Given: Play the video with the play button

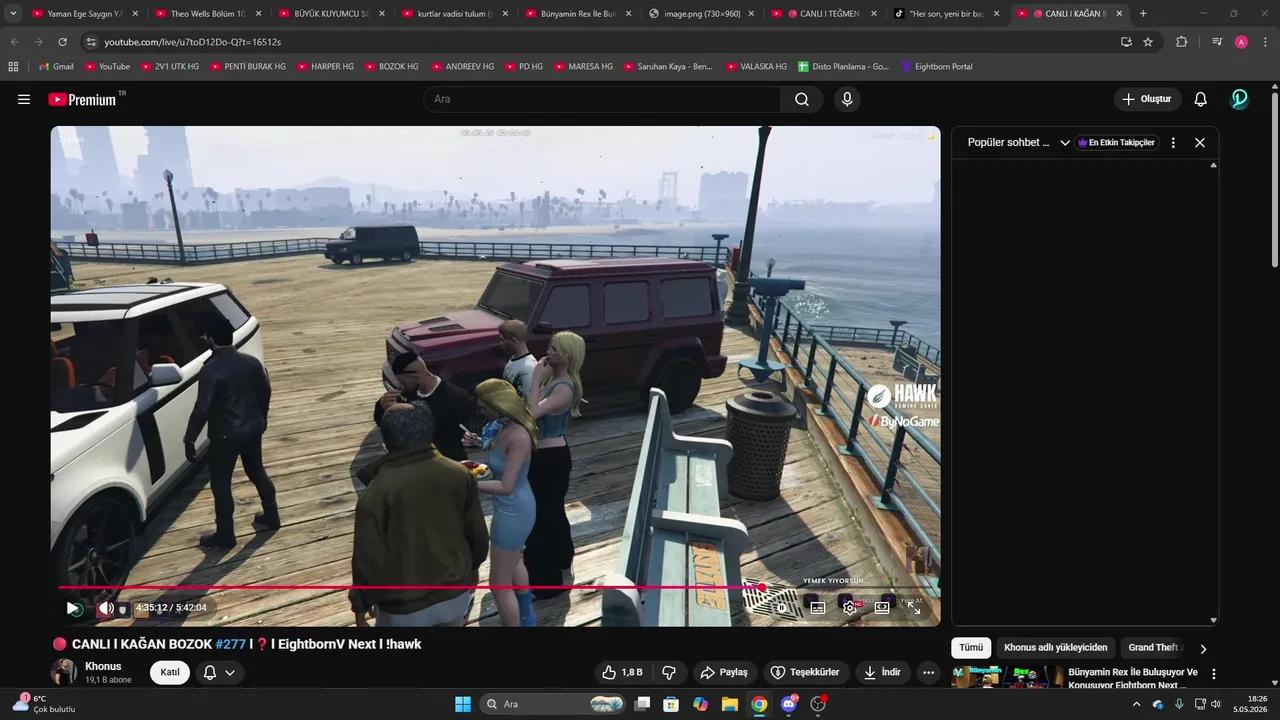Looking at the screenshot, I should click(x=72, y=608).
